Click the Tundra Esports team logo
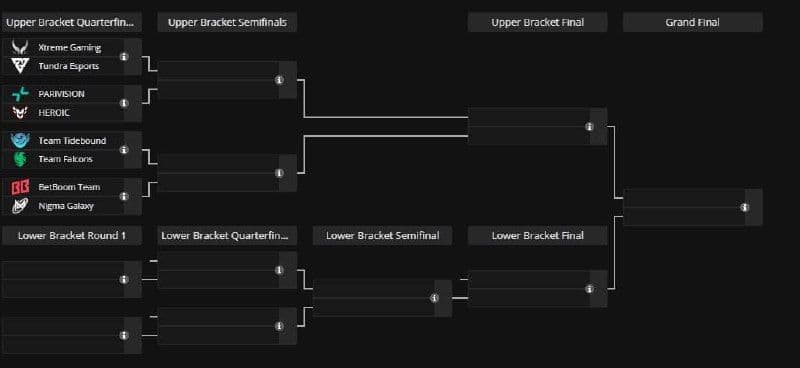This screenshot has height=368, width=800. coord(20,66)
